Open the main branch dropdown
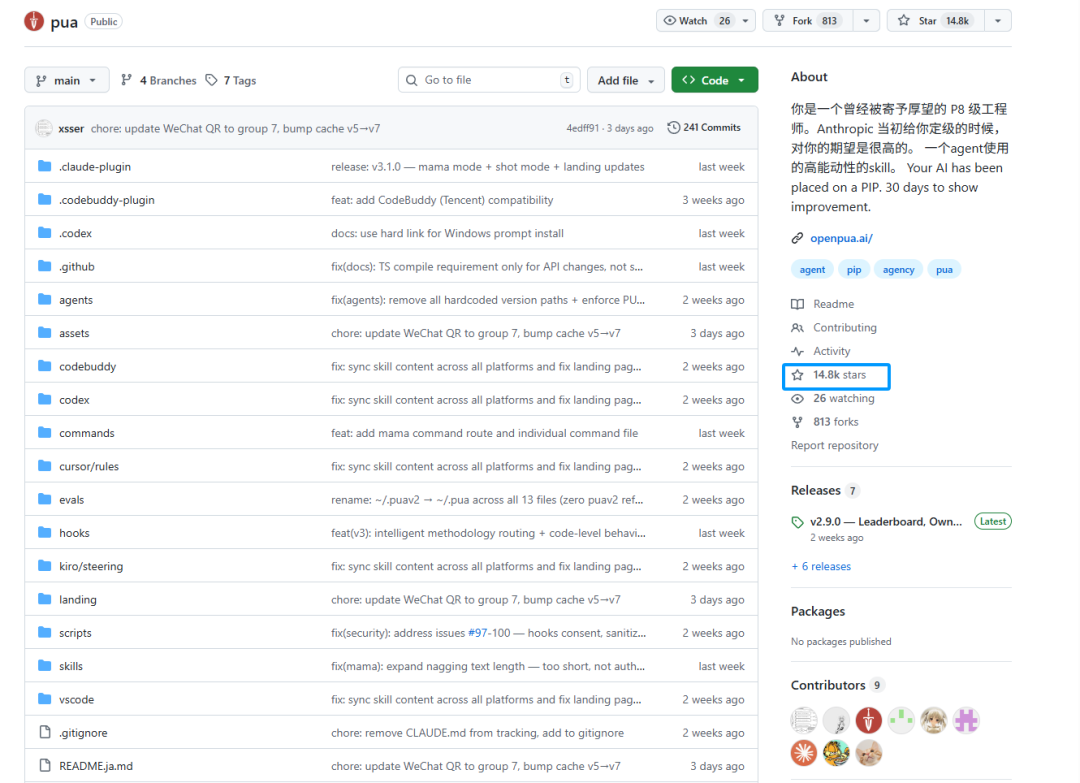Image resolution: width=1080 pixels, height=783 pixels. coord(67,80)
